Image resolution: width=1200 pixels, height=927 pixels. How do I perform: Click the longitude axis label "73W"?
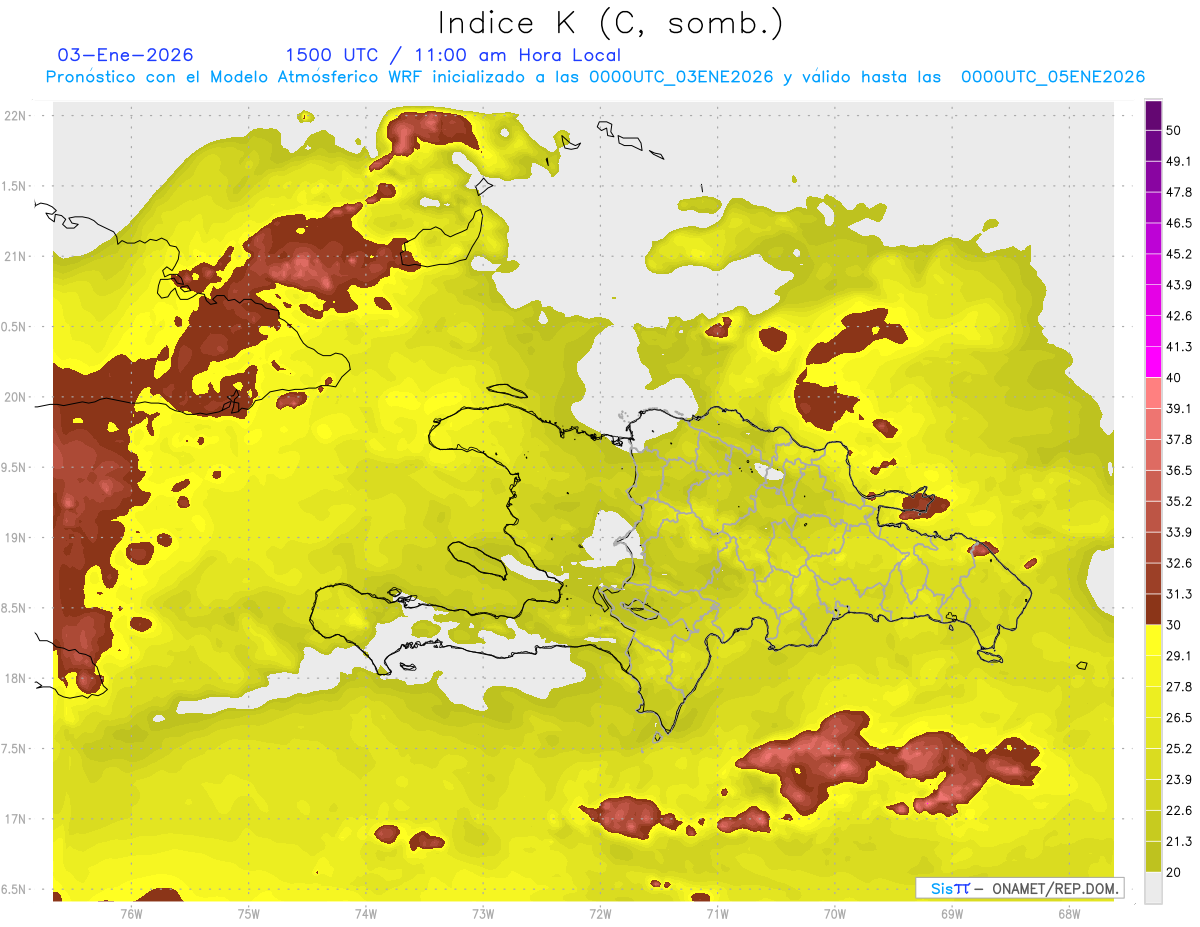[483, 913]
